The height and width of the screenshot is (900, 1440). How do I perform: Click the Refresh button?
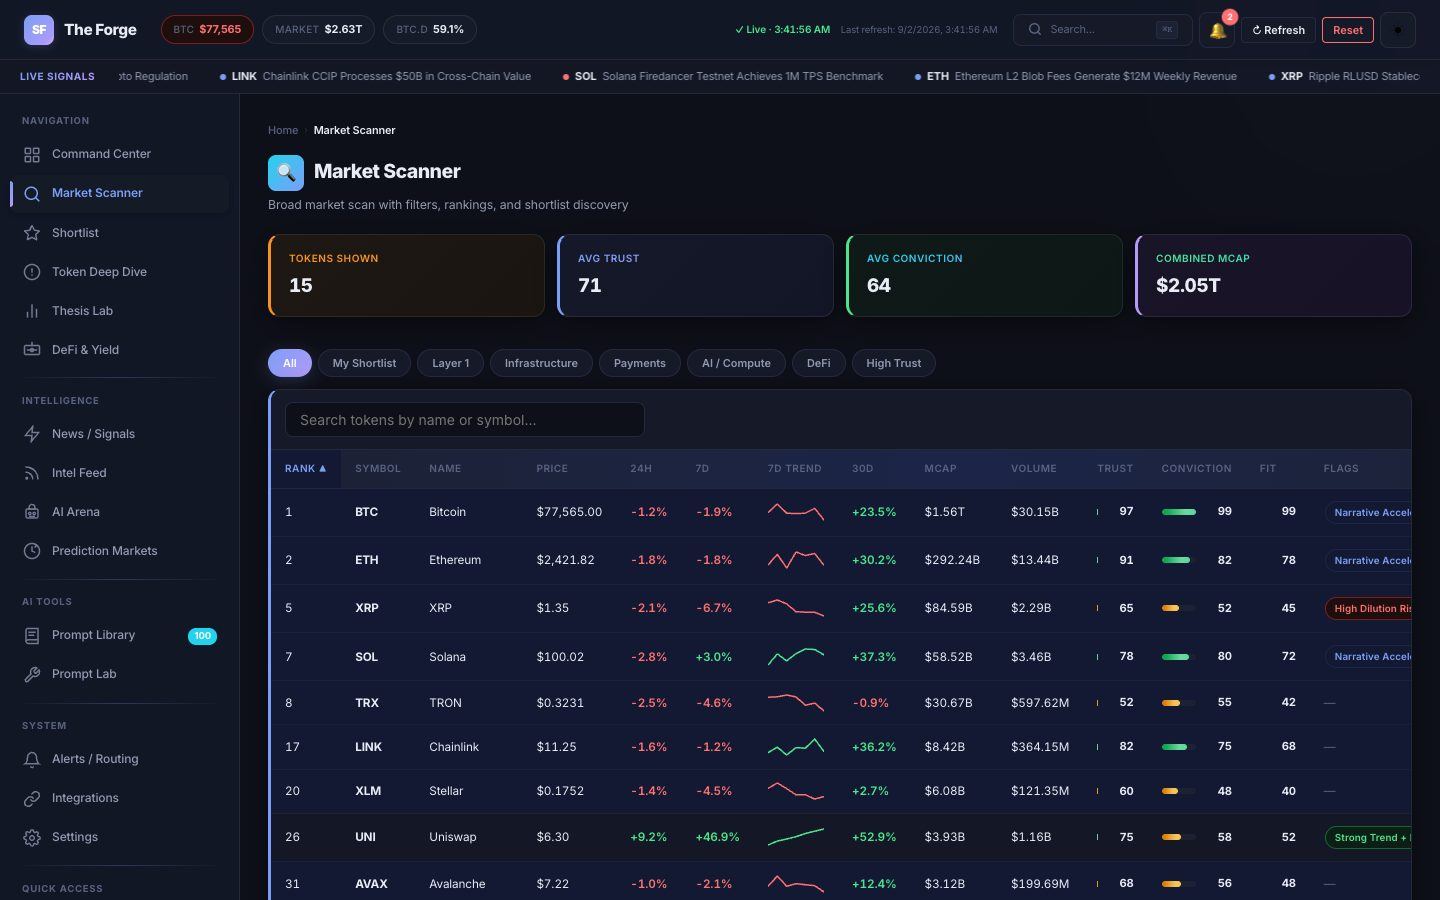coord(1279,30)
